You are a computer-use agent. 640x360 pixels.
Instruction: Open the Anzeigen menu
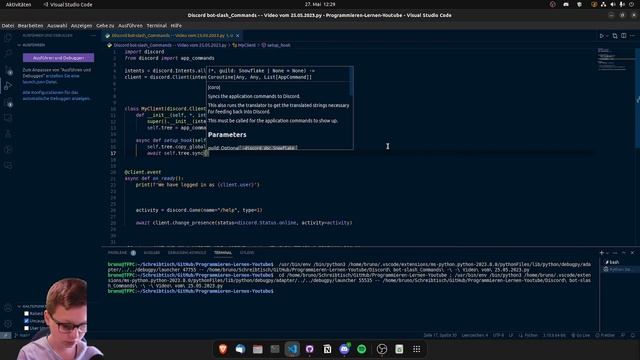coord(81,26)
